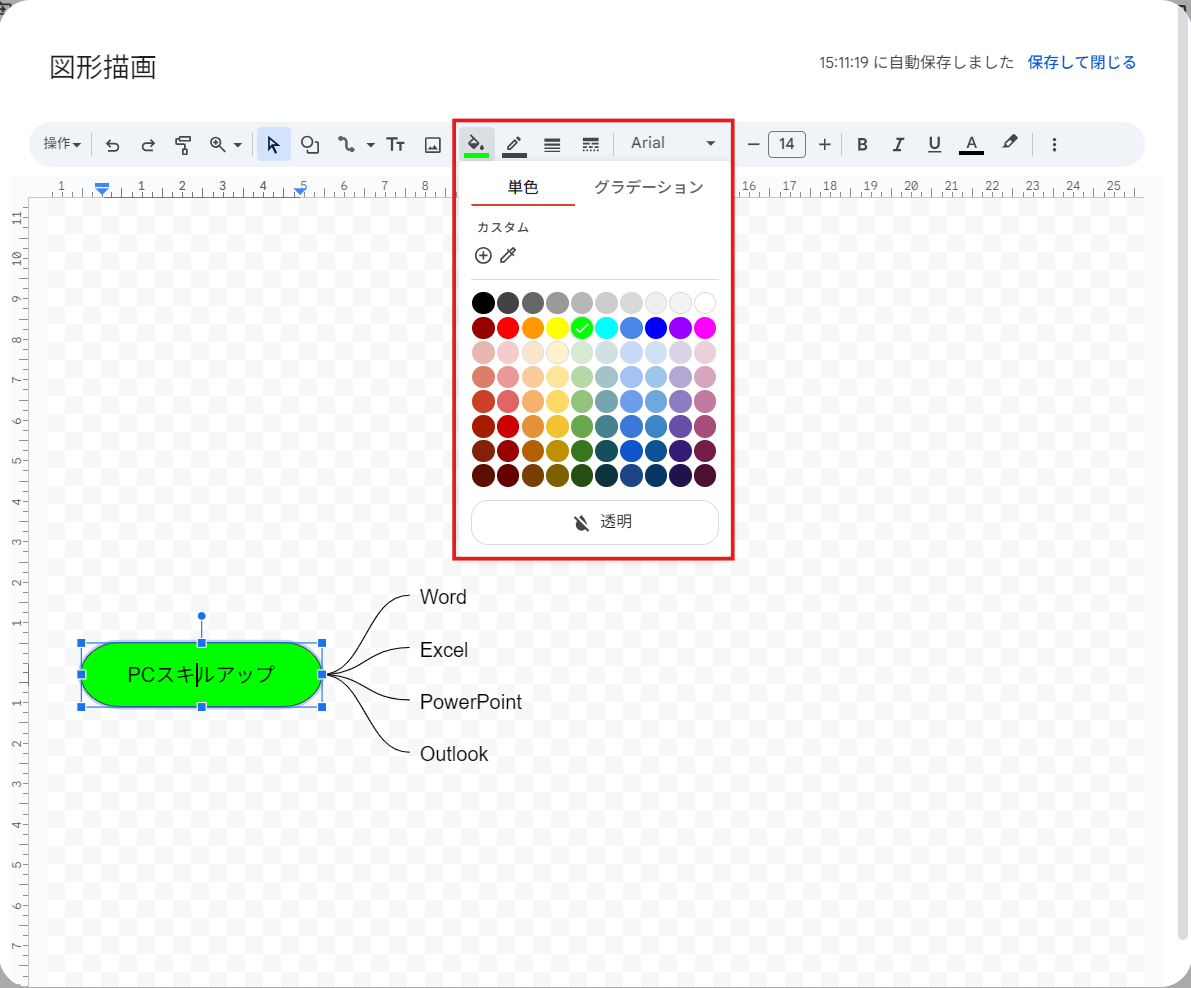This screenshot has height=988, width=1191.
Task: Click the zoom magnifier icon
Action: pos(218,144)
